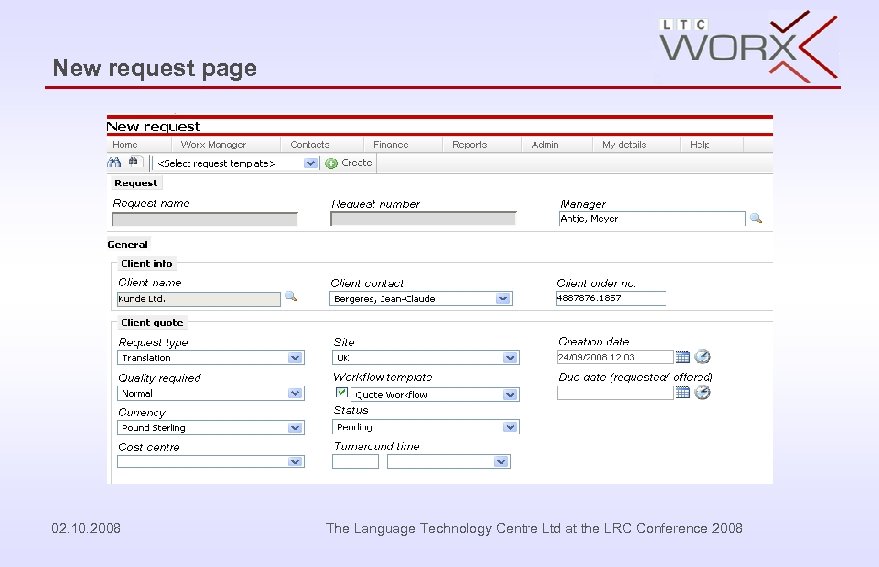Open the Cost centre dropdown
The image size is (879, 567).
(295, 462)
